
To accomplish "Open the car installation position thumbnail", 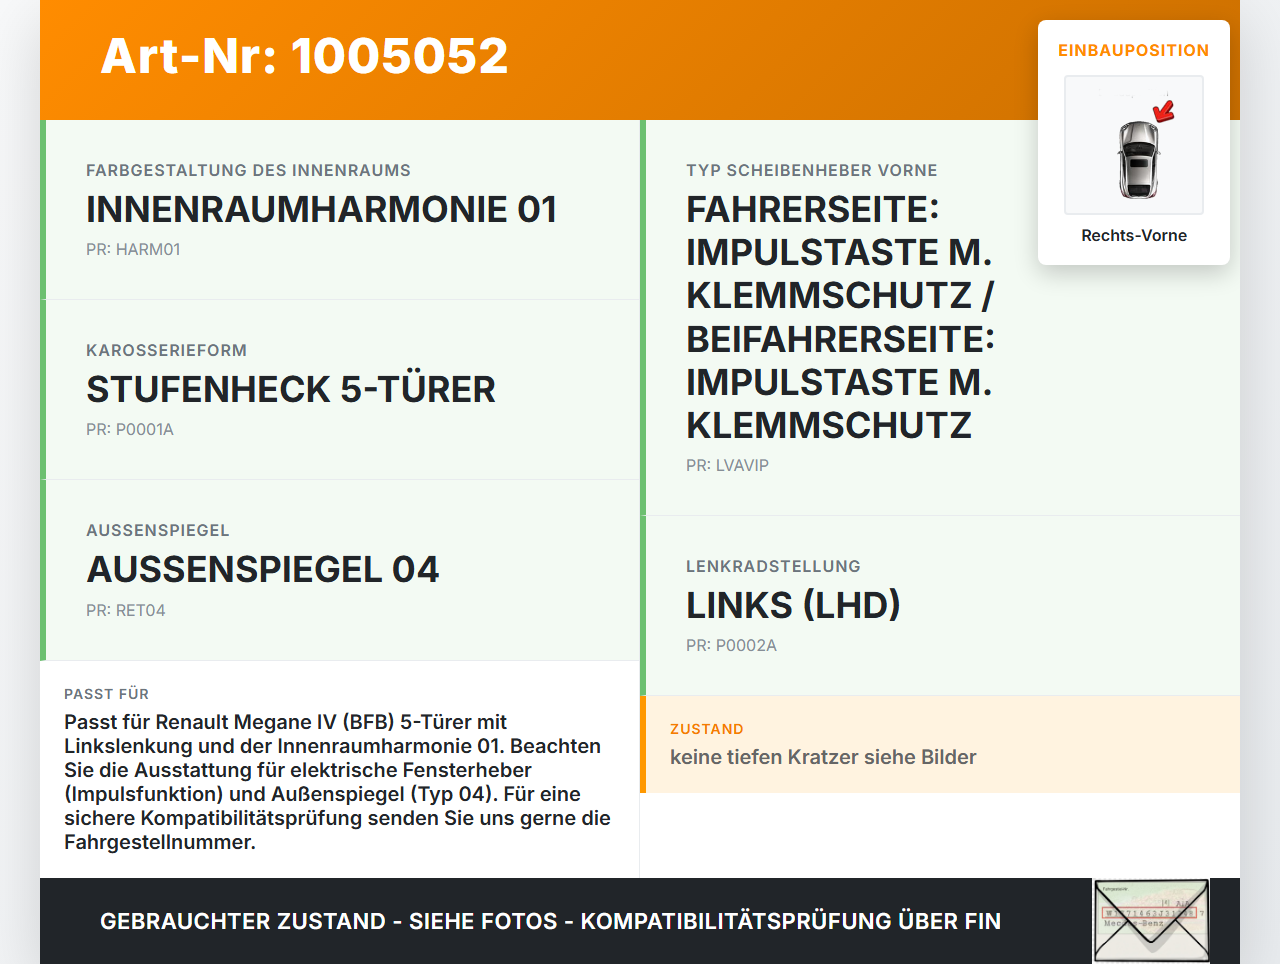I will [1134, 145].
